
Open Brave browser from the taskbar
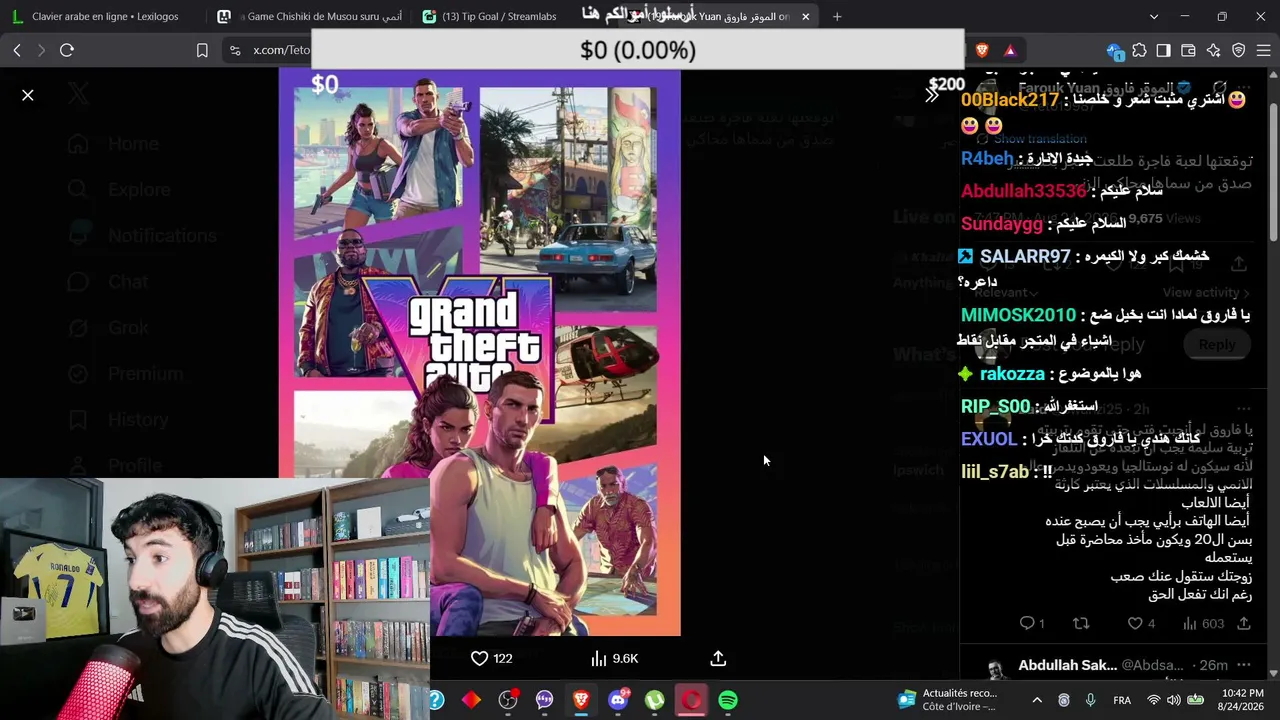coord(581,700)
